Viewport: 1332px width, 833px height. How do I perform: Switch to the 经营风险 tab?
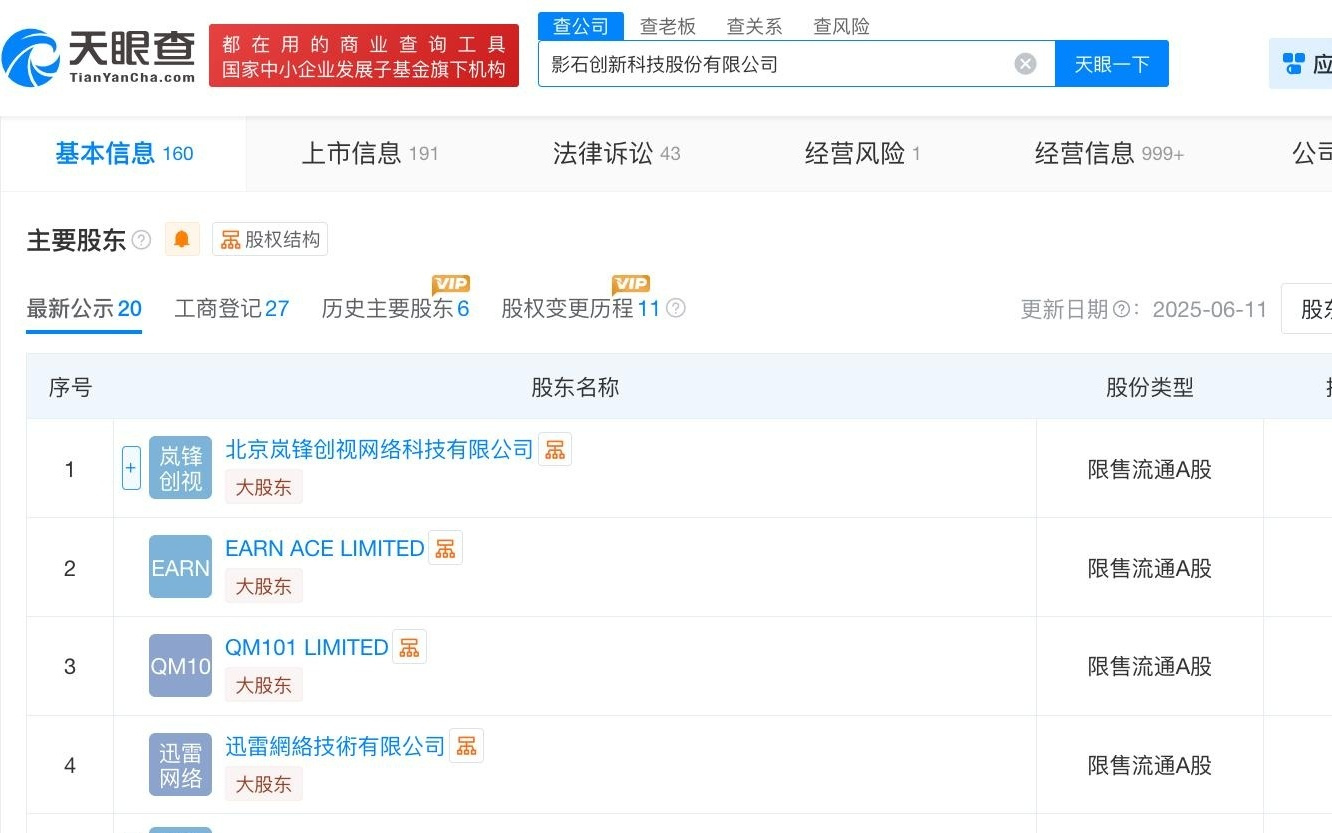851,153
